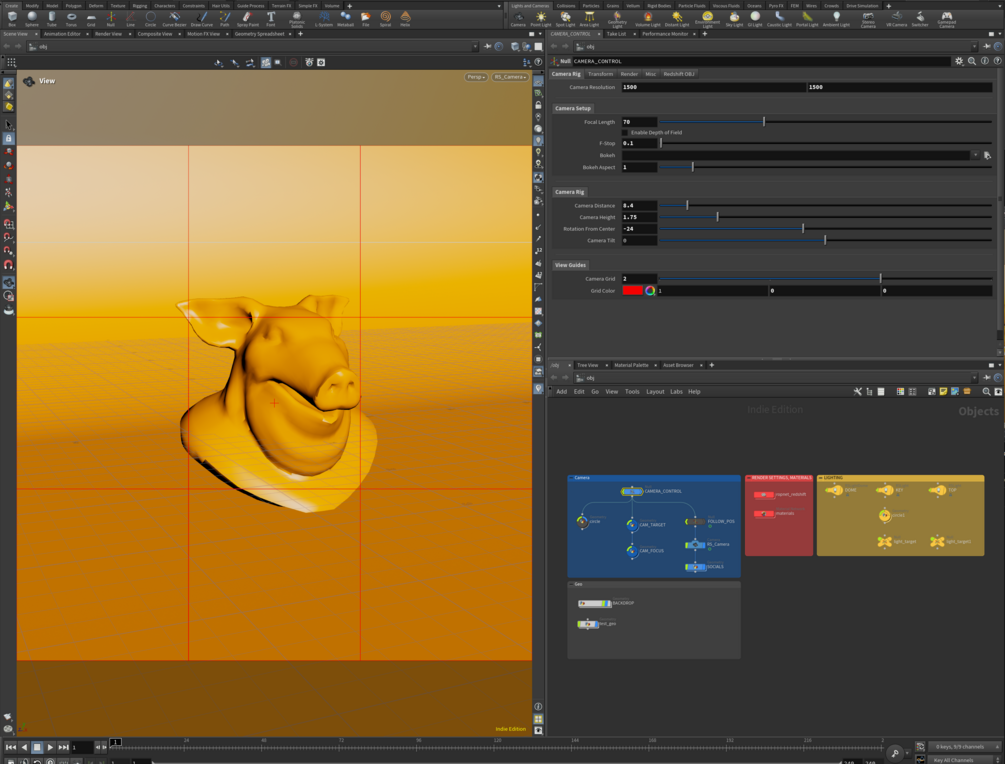
Task: Select the Point Light tool on Lights shelf
Action: coord(541,17)
